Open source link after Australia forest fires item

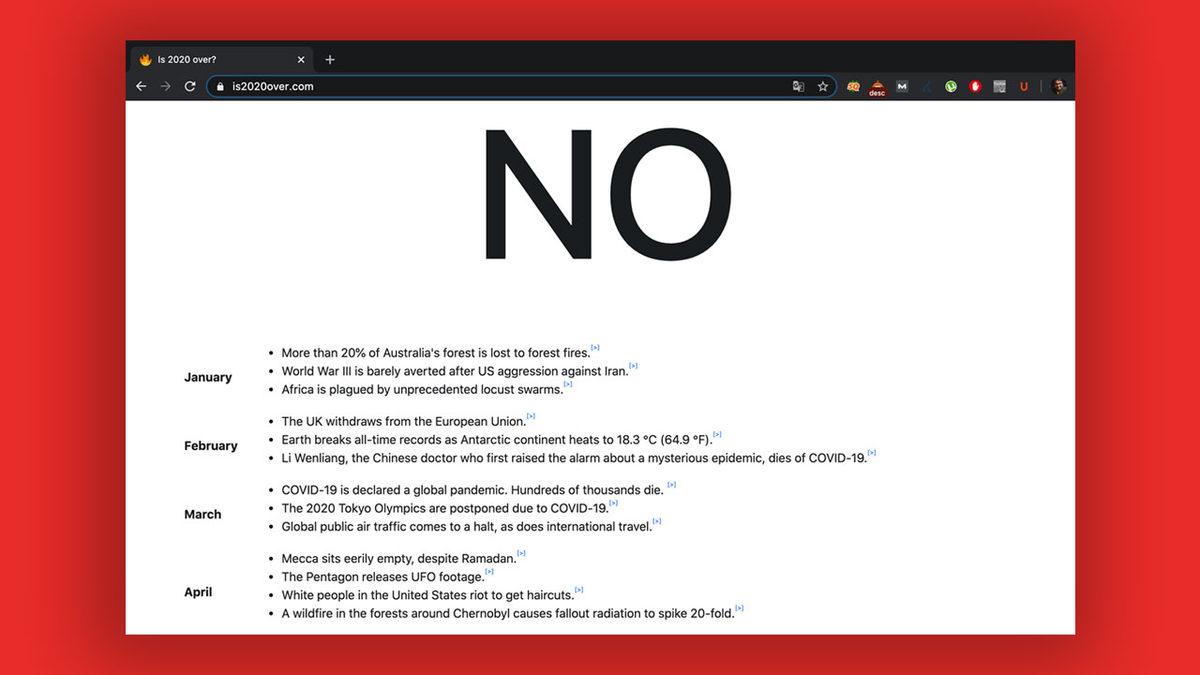coord(595,349)
